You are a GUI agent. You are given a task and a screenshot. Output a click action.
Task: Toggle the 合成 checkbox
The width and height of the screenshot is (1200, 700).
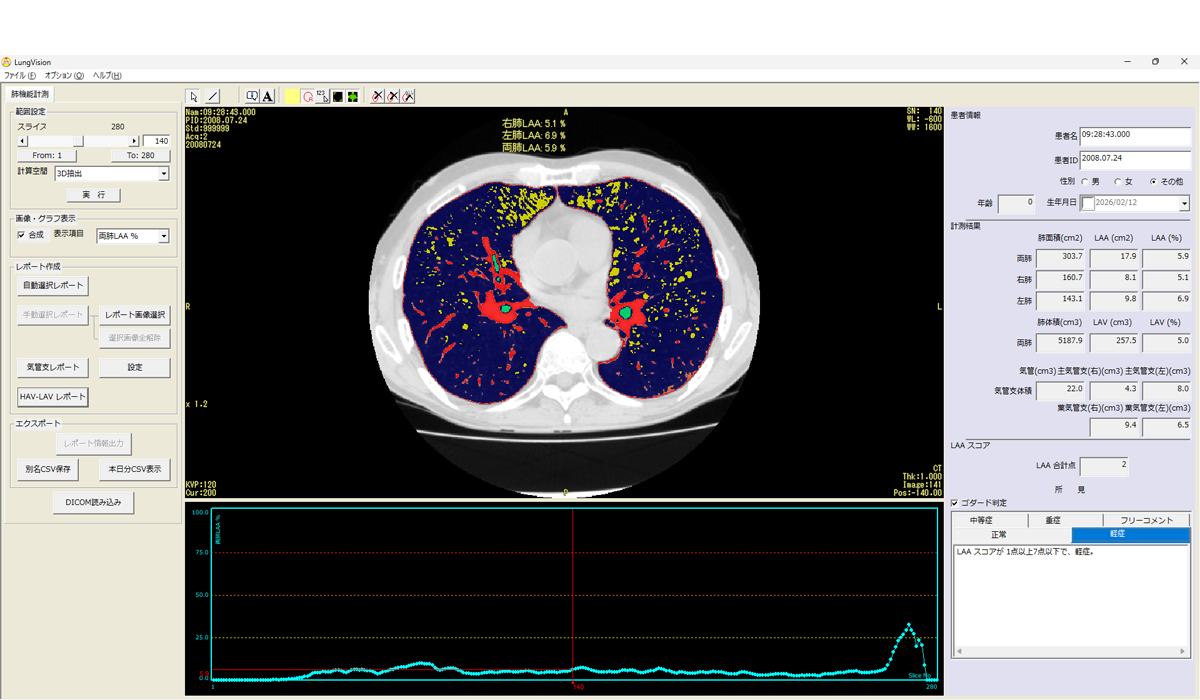[x=22, y=235]
